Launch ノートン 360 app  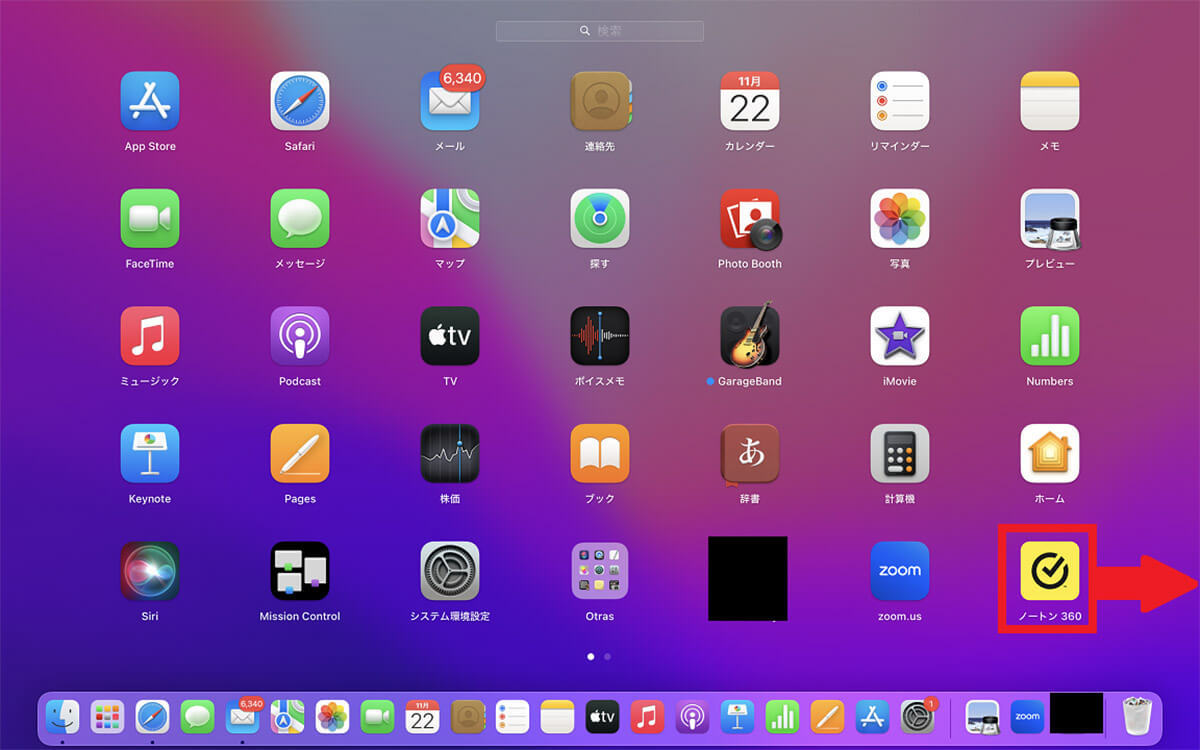coord(1050,571)
